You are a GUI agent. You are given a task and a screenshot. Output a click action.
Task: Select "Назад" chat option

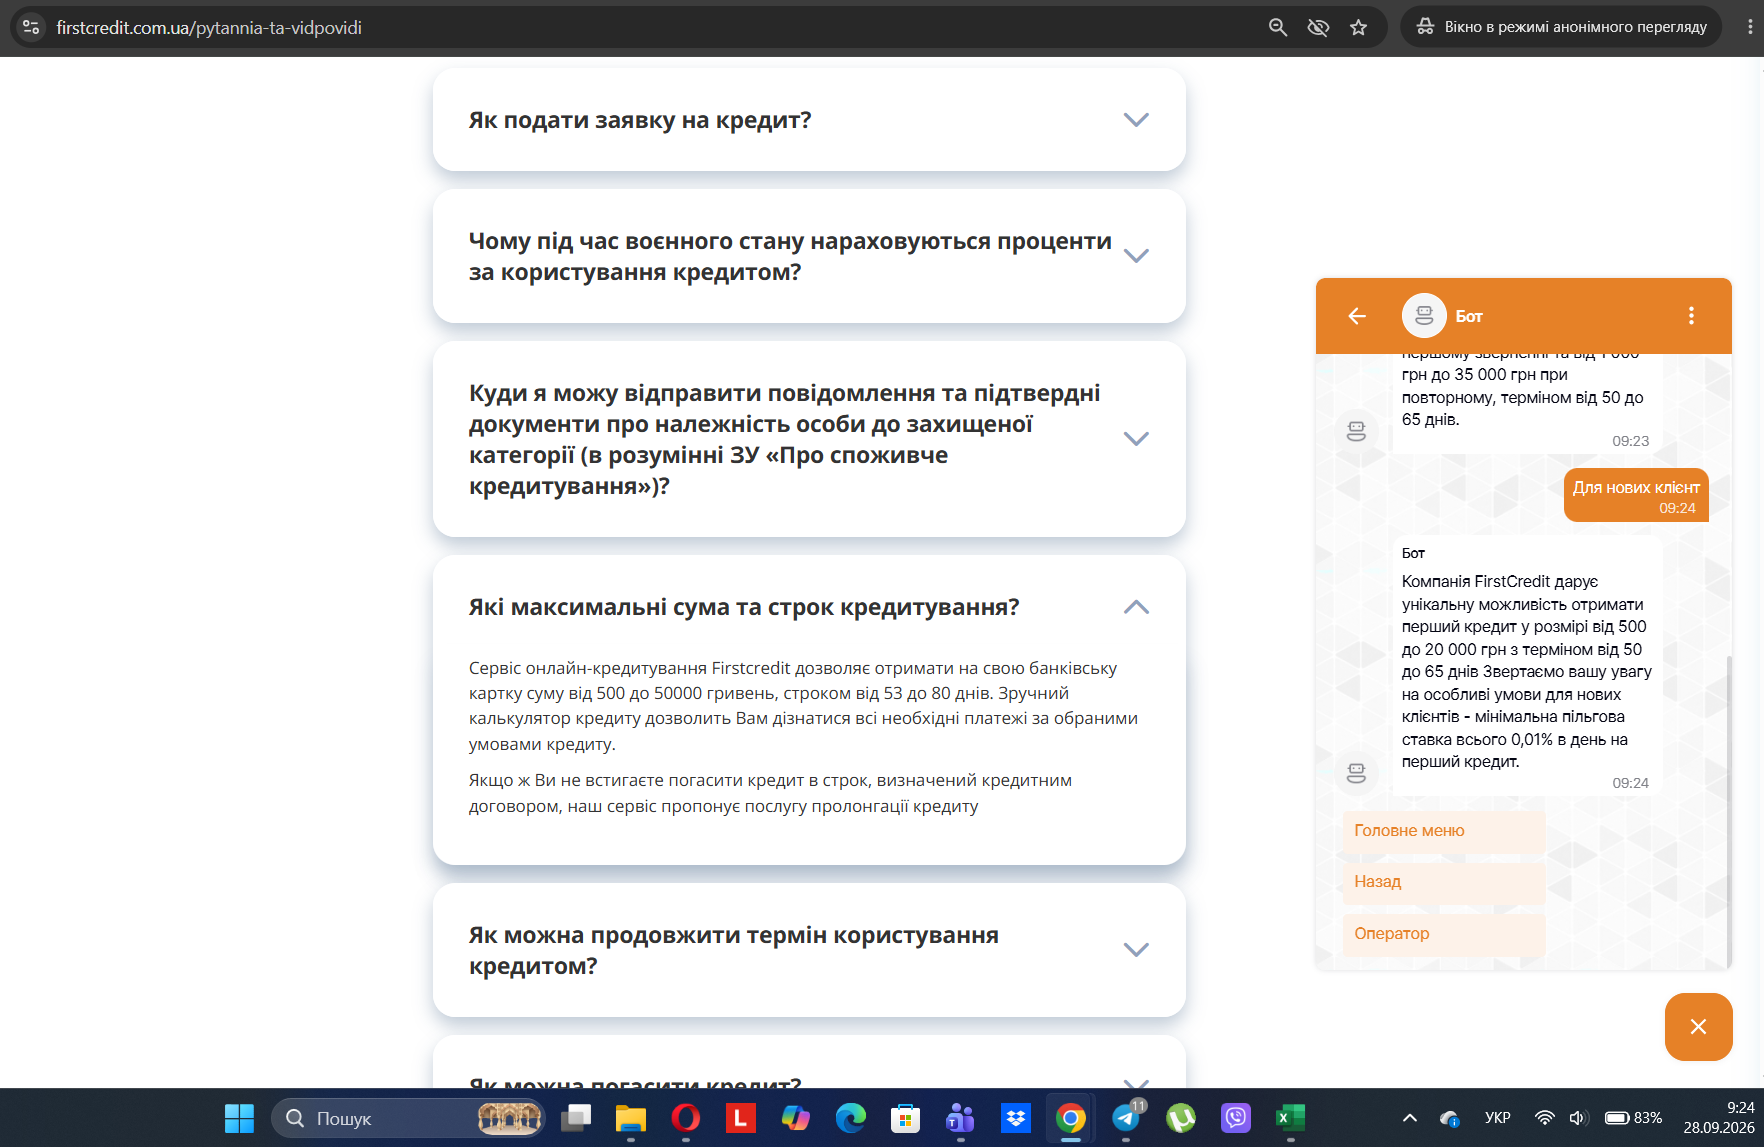(1444, 882)
